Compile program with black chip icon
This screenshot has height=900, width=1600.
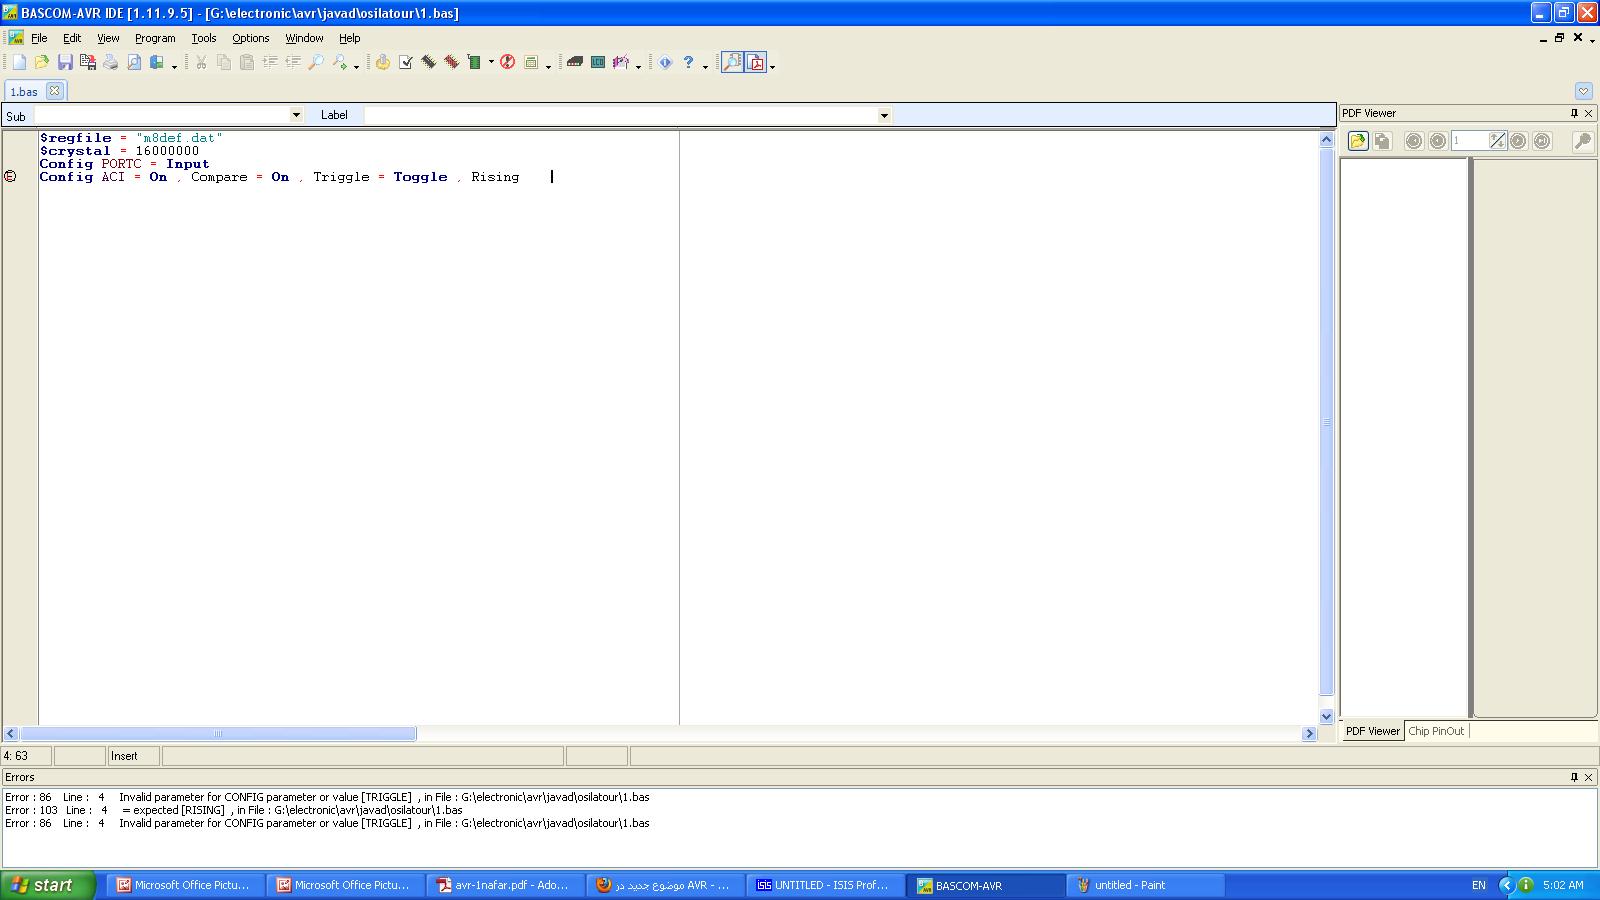429,62
